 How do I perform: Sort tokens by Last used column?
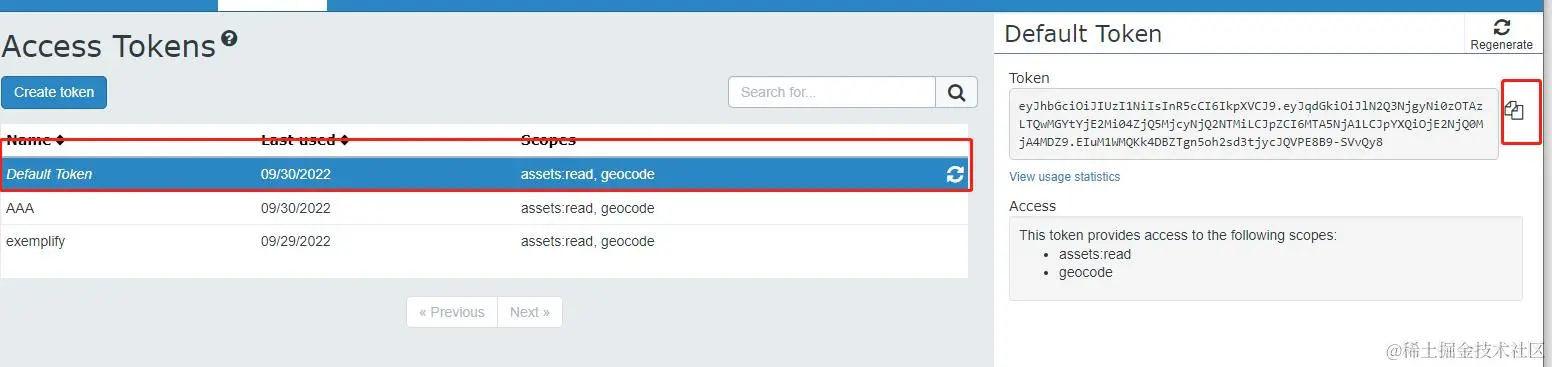[x=305, y=140]
